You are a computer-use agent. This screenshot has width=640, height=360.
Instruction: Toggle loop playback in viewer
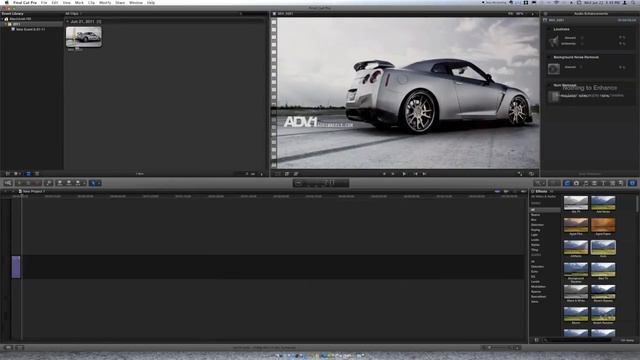531,173
